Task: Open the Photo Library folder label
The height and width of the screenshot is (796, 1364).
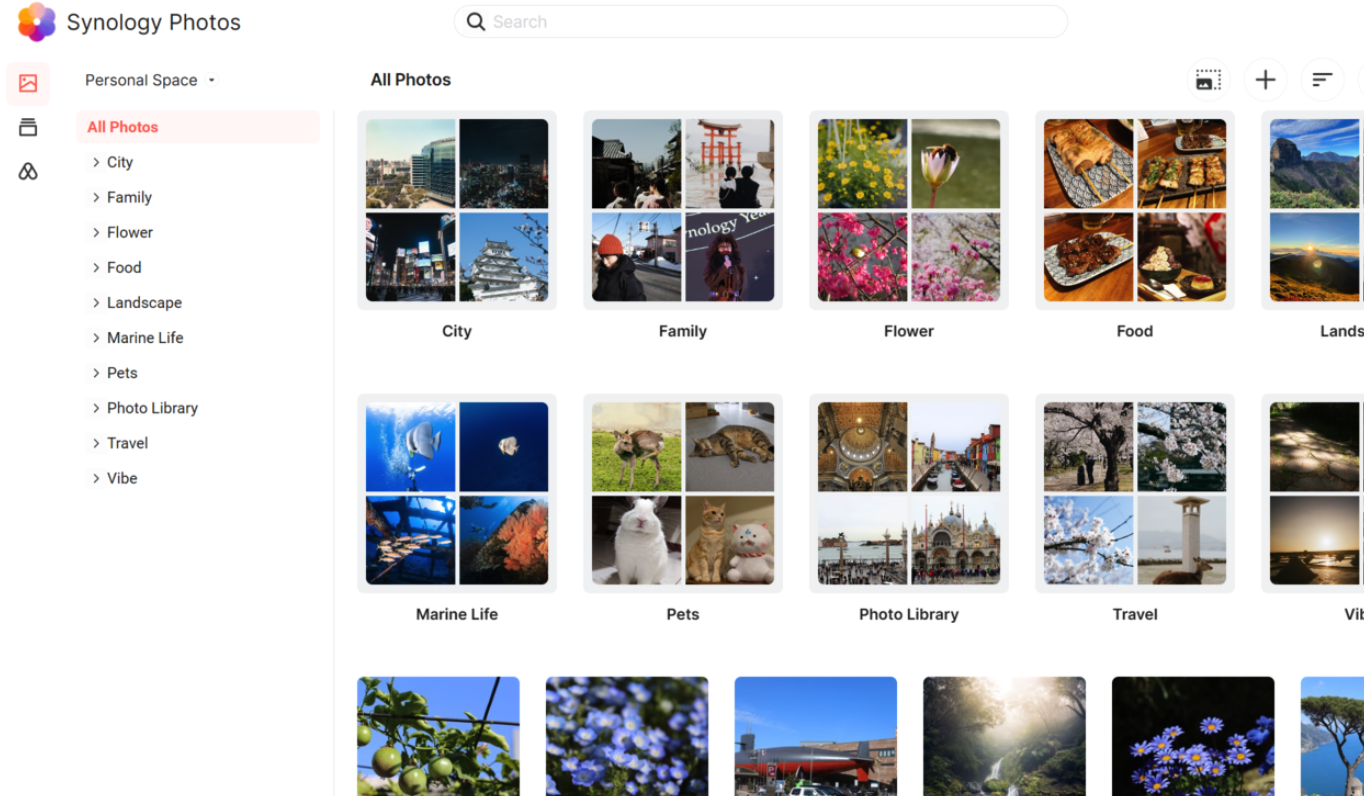Action: [x=908, y=614]
